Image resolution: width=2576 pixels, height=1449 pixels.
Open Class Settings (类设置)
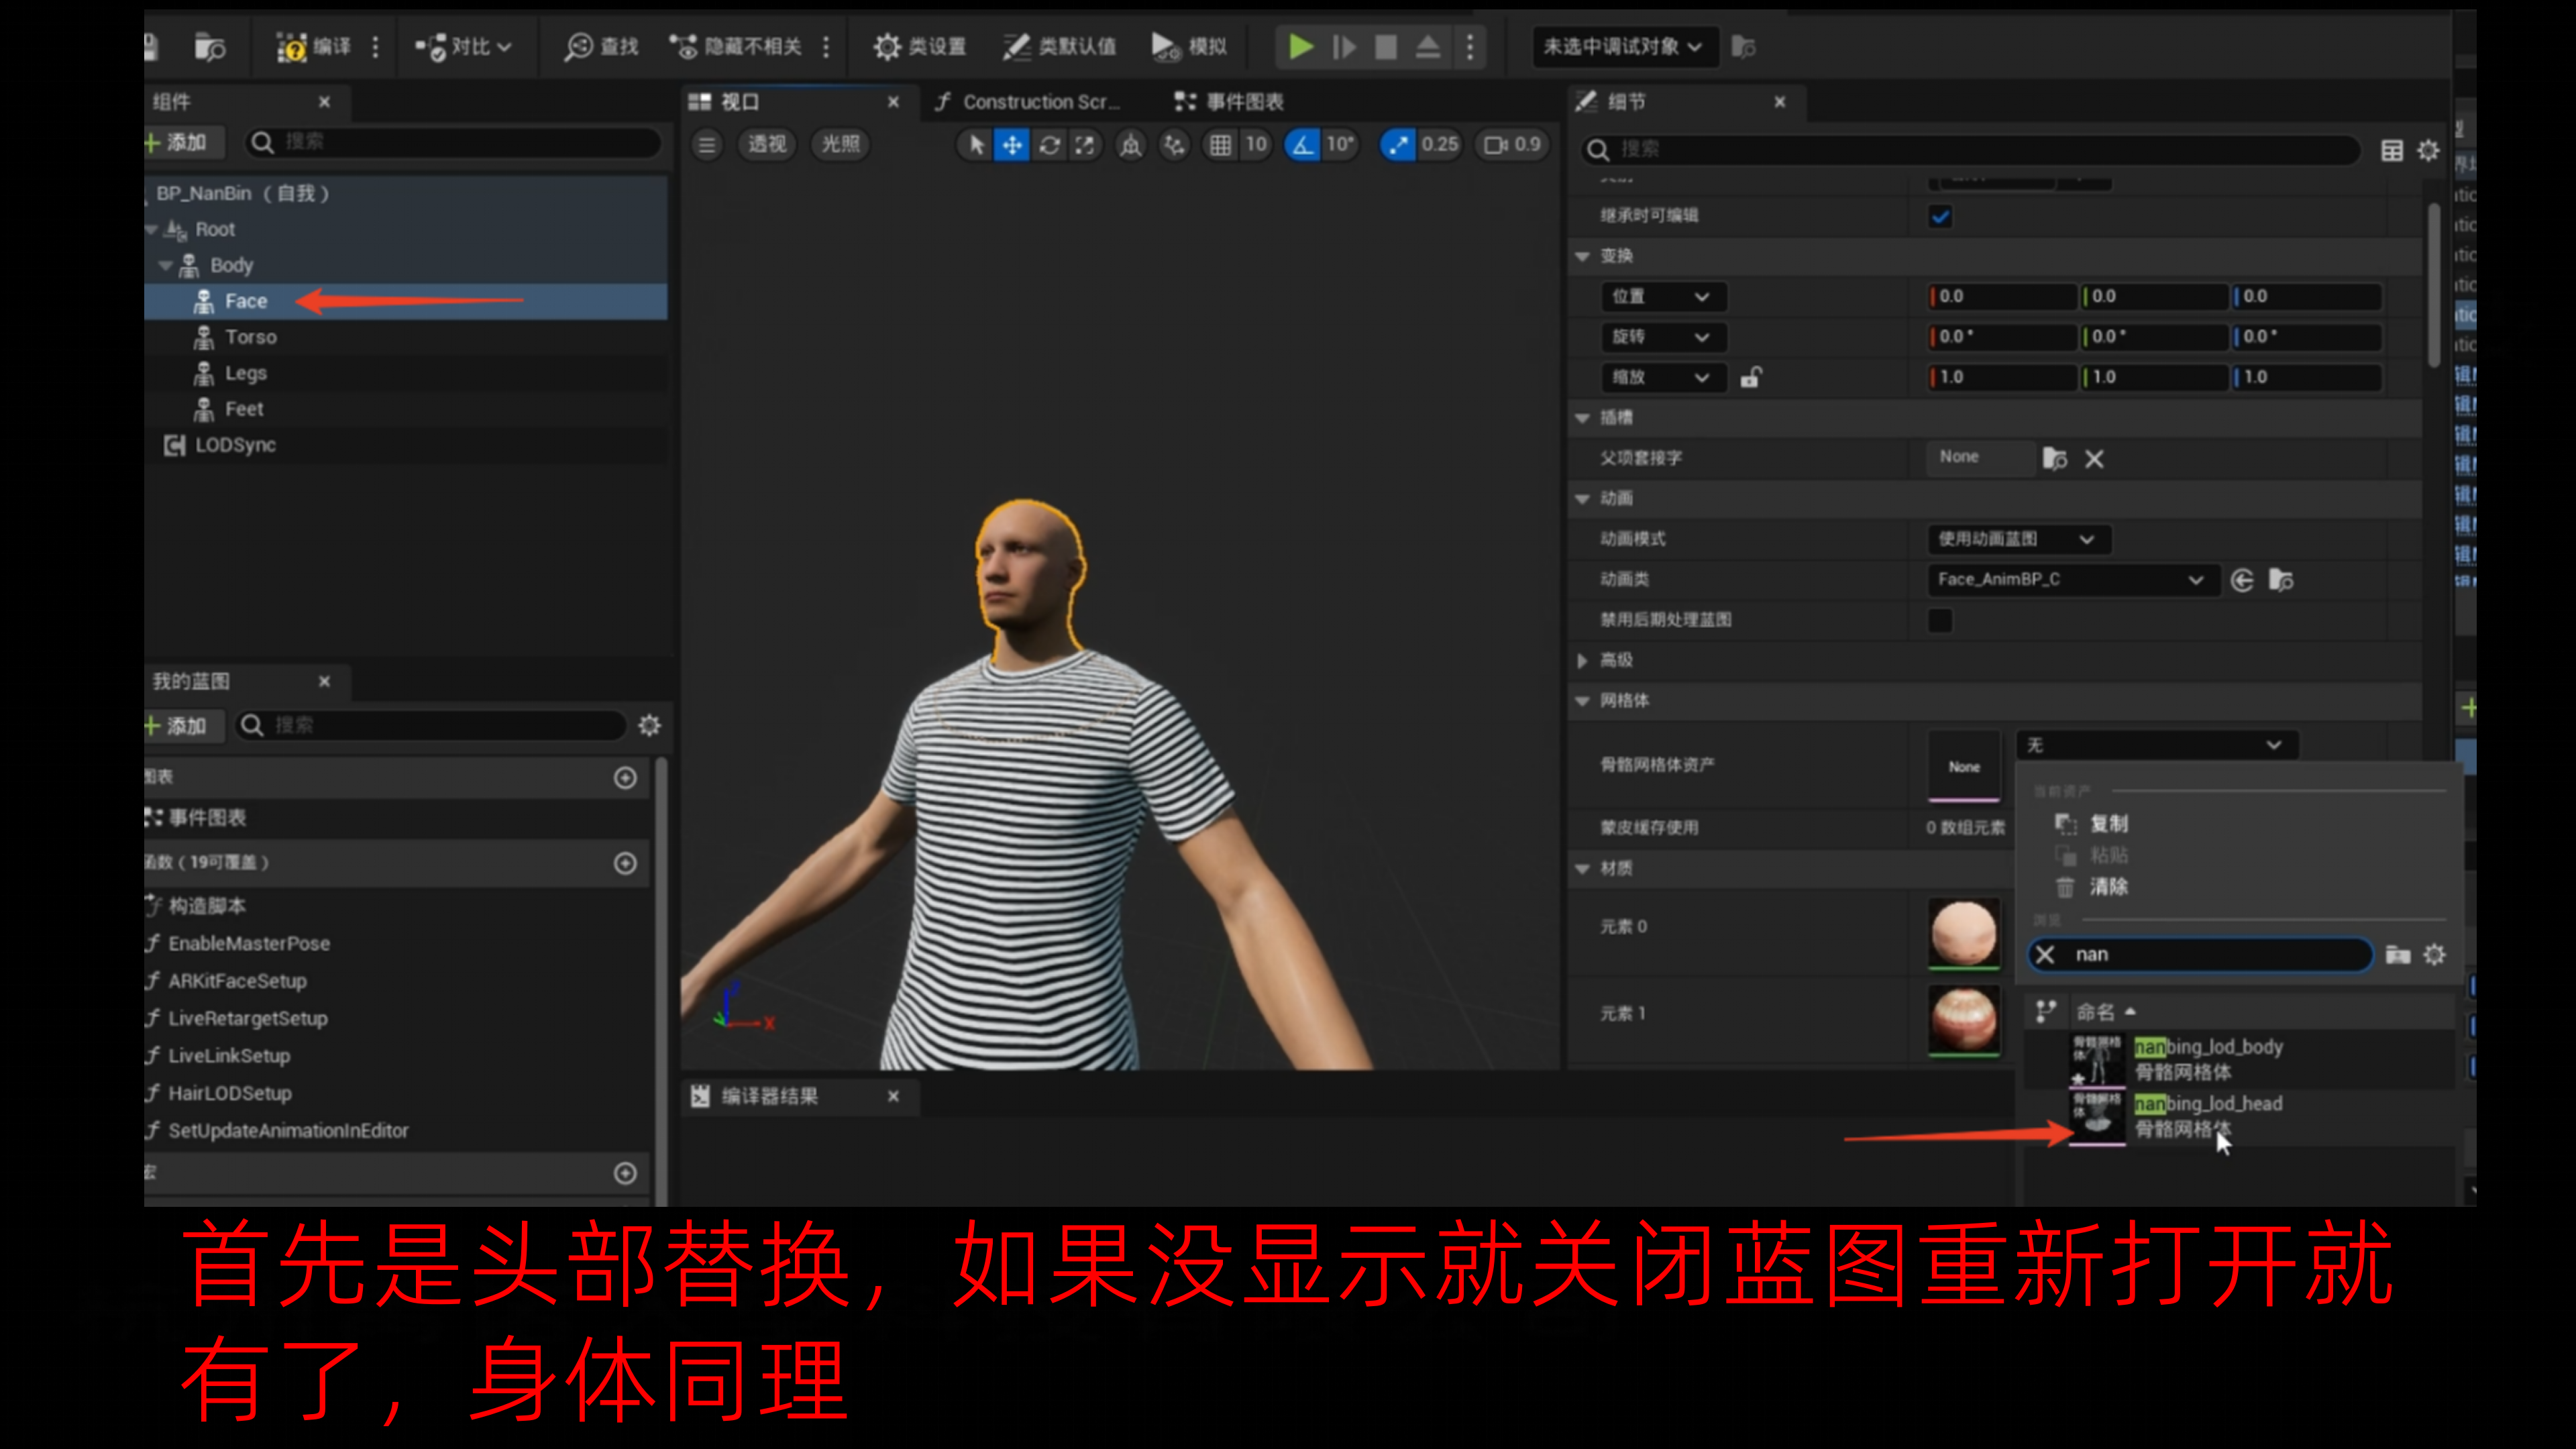point(920,46)
